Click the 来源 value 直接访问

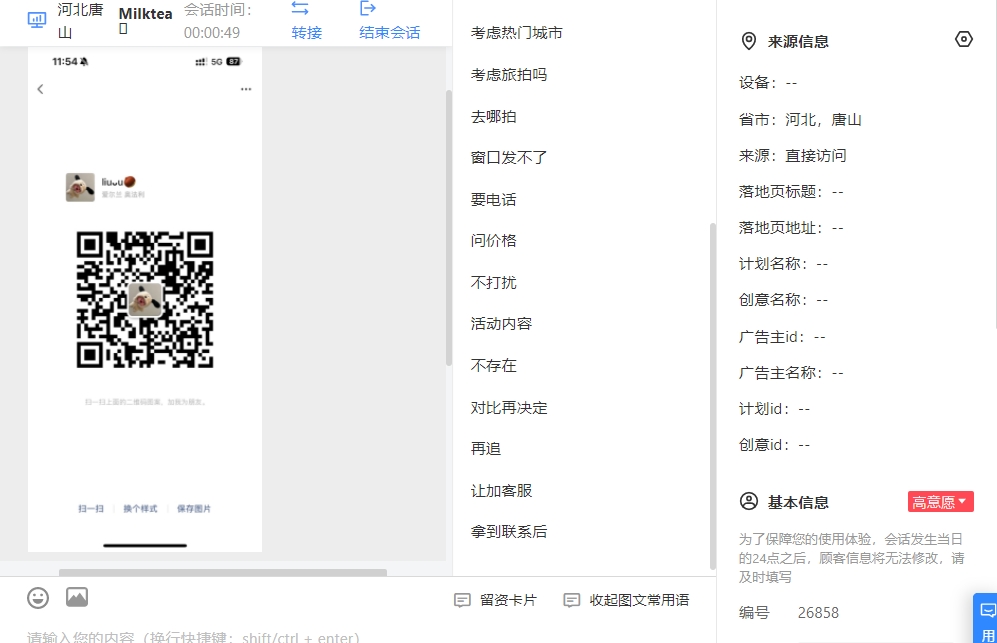coord(816,156)
